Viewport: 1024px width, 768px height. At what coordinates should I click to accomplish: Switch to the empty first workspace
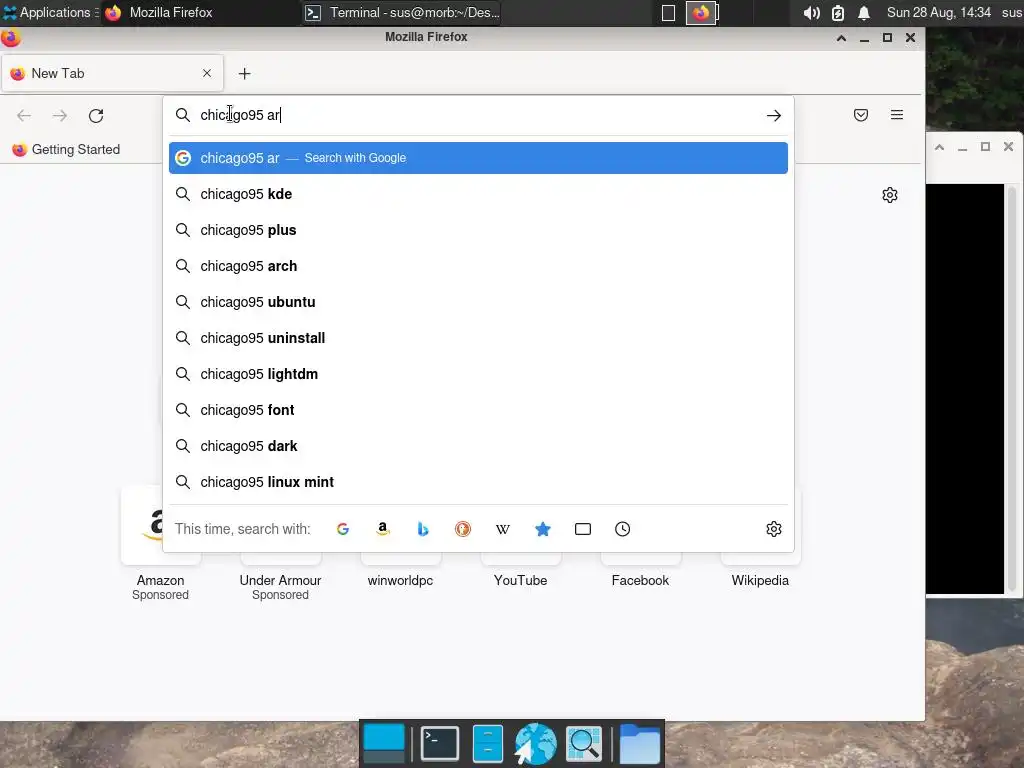click(668, 13)
